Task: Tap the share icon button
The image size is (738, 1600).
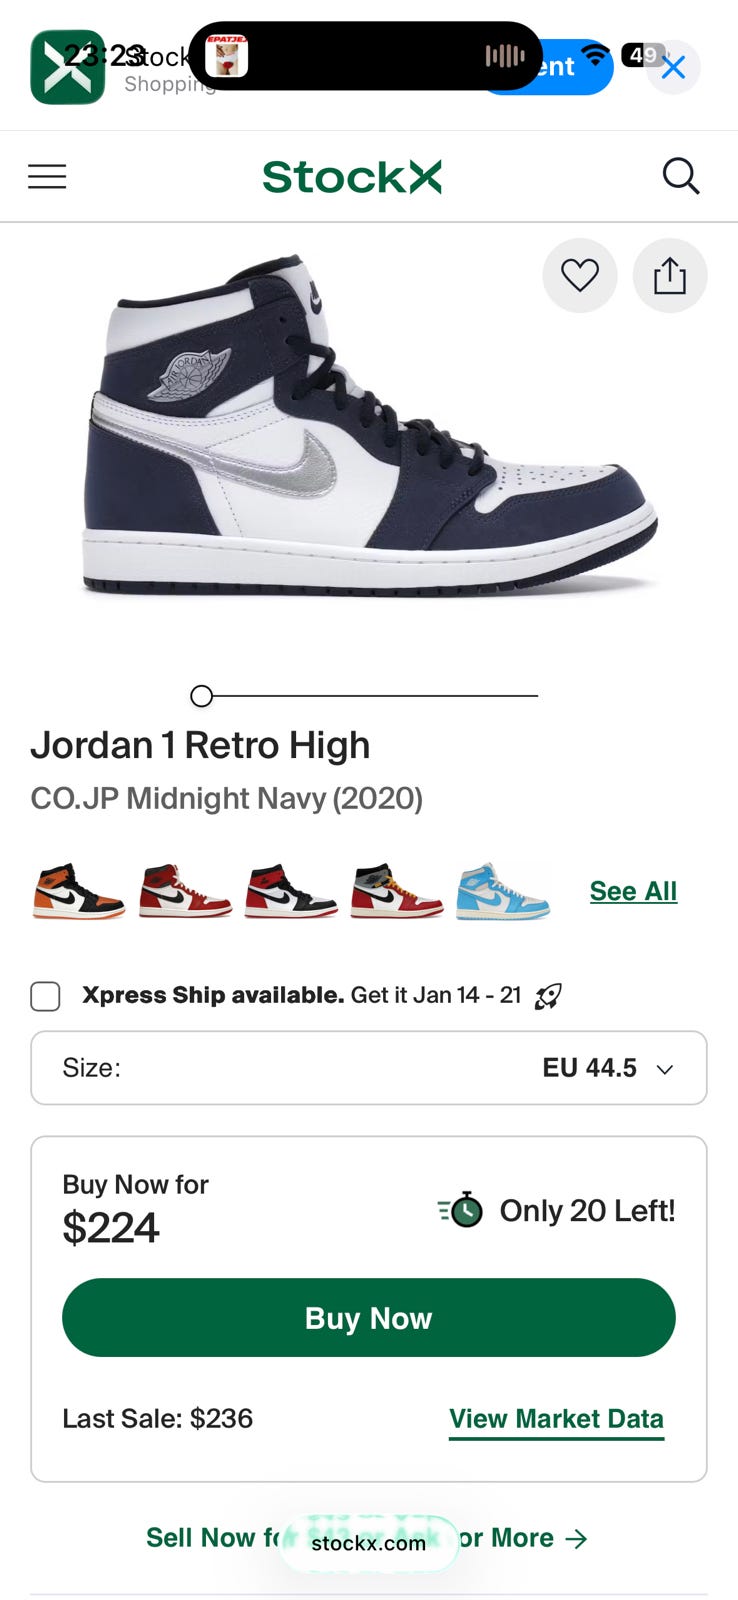Action: (669, 275)
